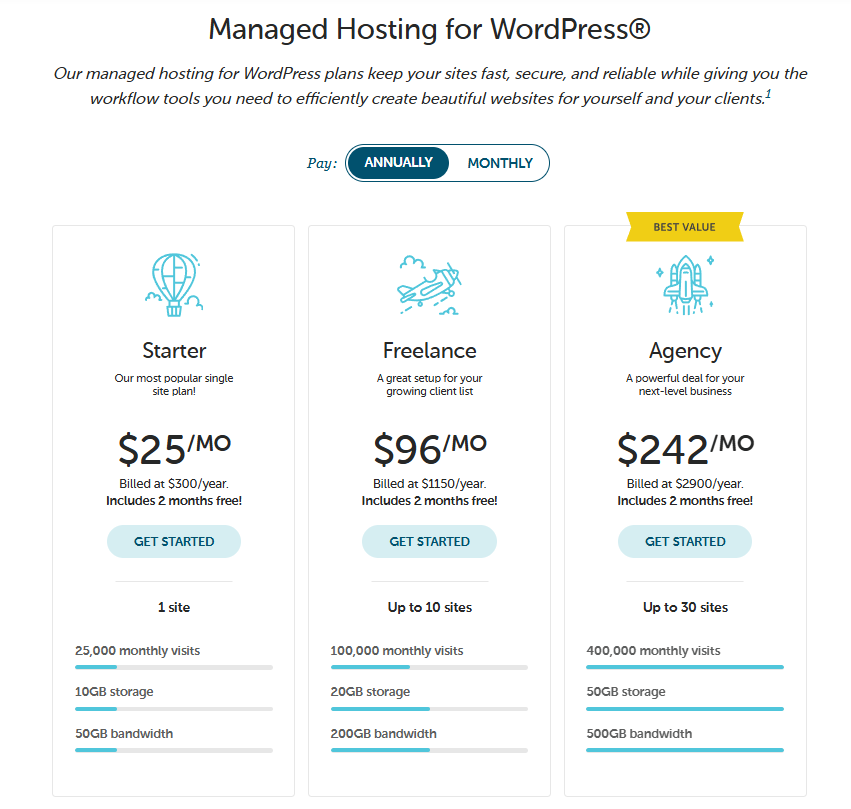
Task: Click the Managed Hosting for WordPress heading
Action: [429, 29]
